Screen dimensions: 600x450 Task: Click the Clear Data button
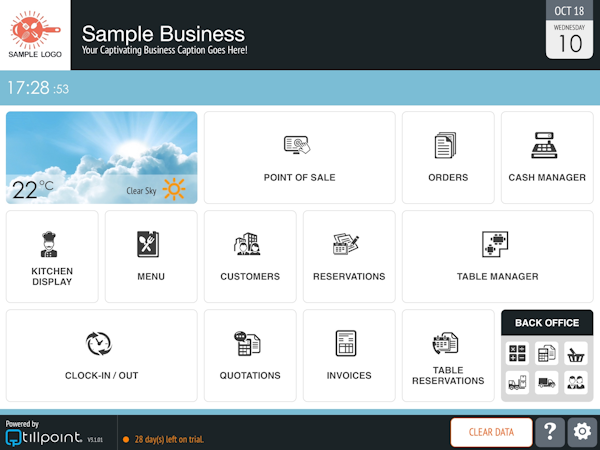pyautogui.click(x=491, y=432)
